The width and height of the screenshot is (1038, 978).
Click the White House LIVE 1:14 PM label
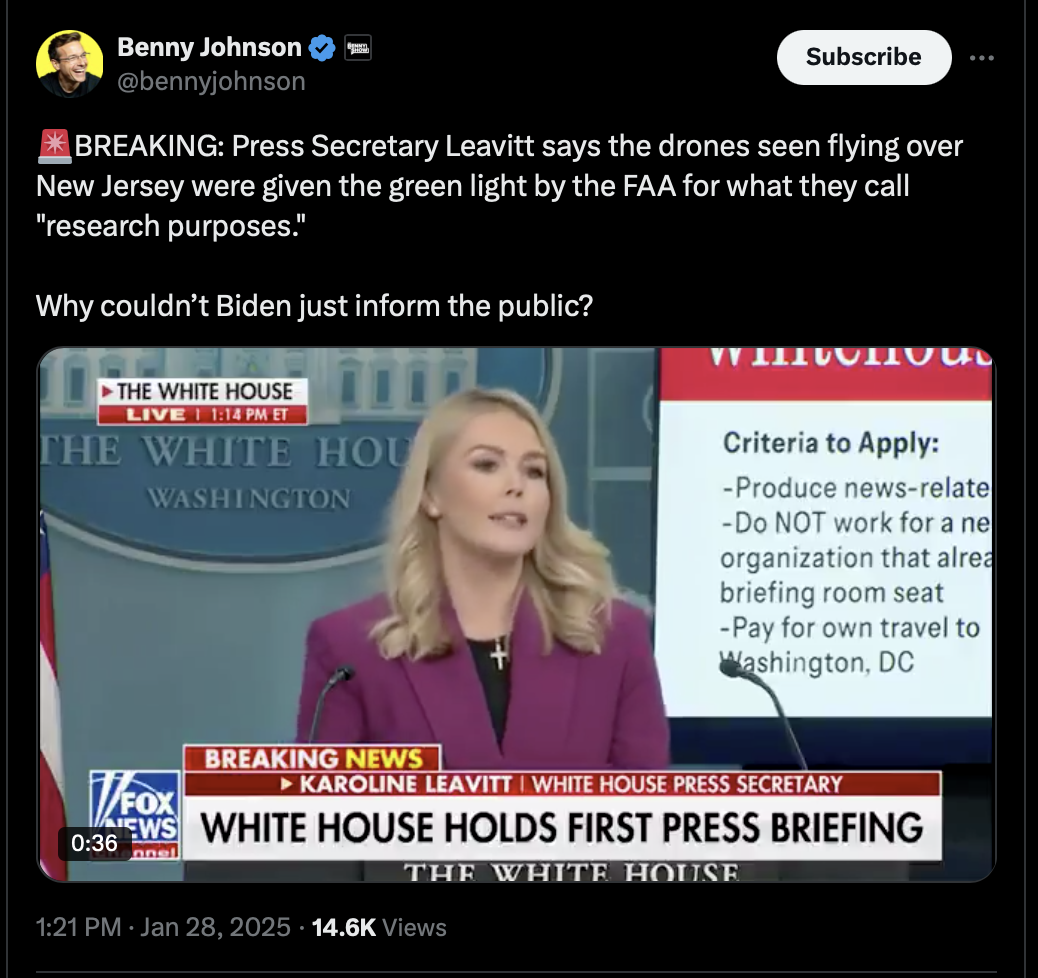tap(203, 401)
